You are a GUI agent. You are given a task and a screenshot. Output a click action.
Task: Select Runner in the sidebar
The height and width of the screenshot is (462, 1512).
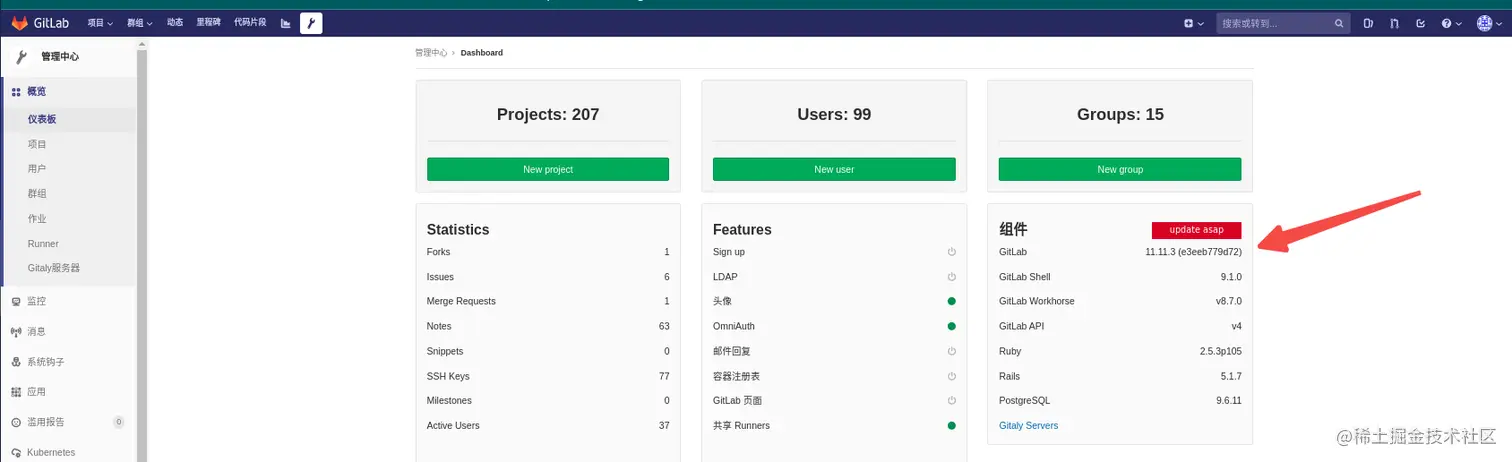tap(43, 244)
